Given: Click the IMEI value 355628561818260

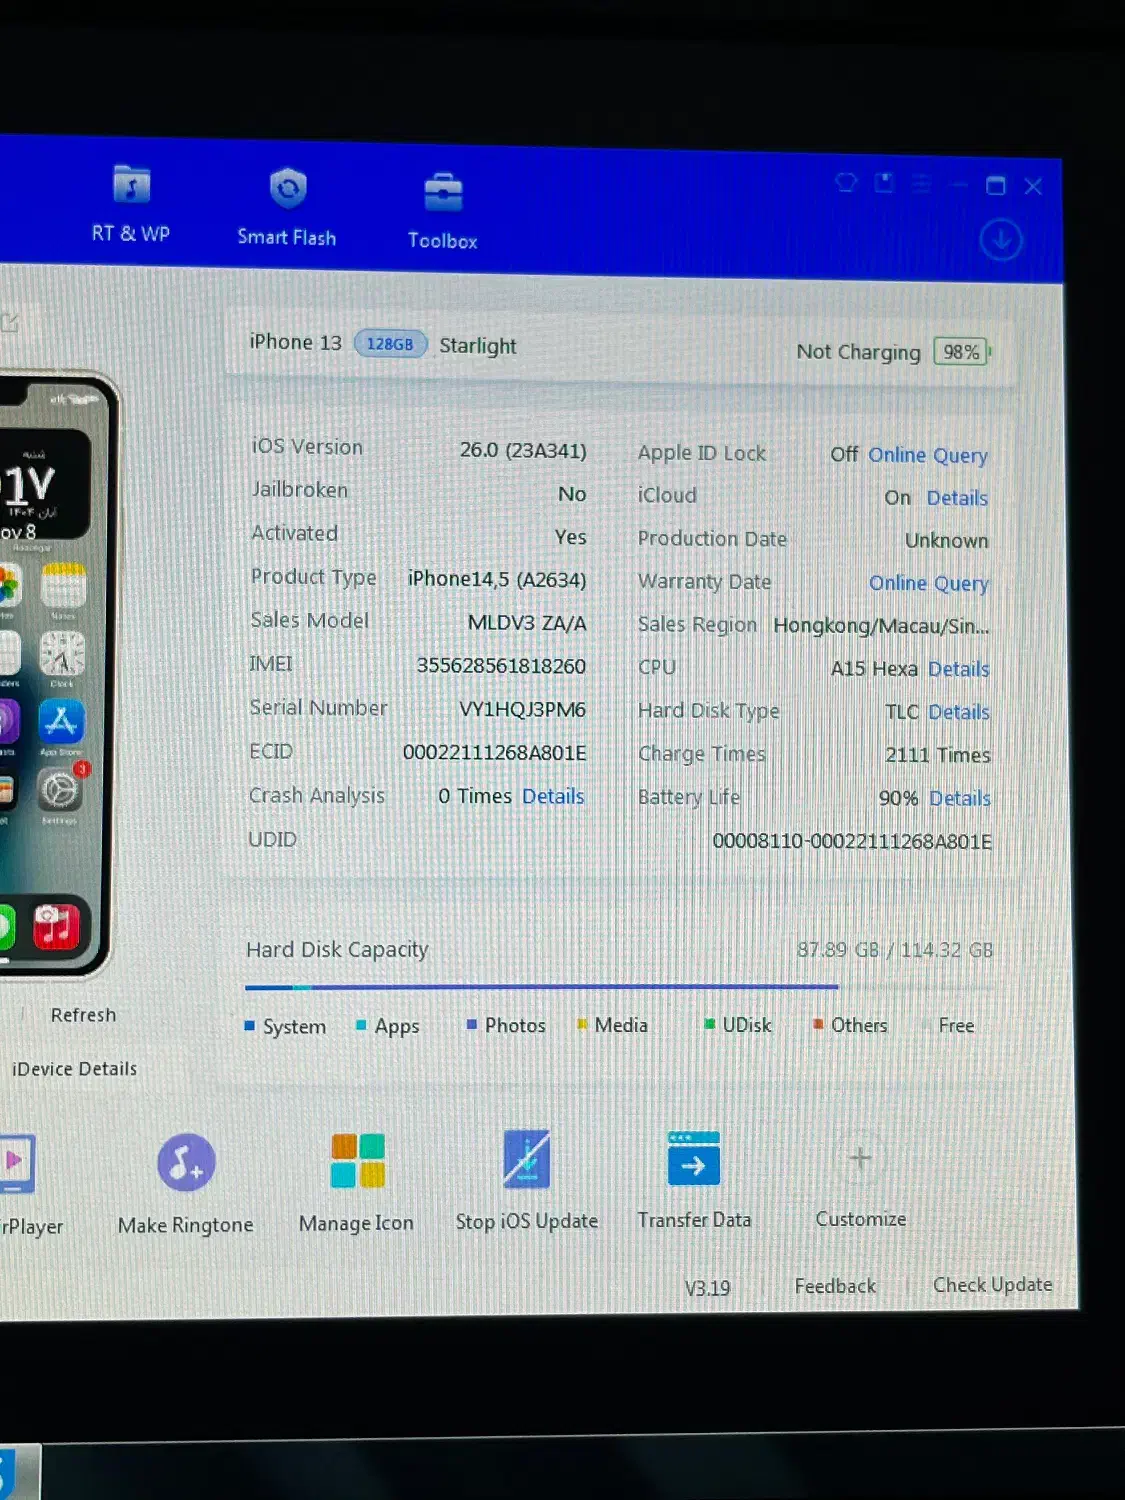Looking at the screenshot, I should pyautogui.click(x=501, y=666).
